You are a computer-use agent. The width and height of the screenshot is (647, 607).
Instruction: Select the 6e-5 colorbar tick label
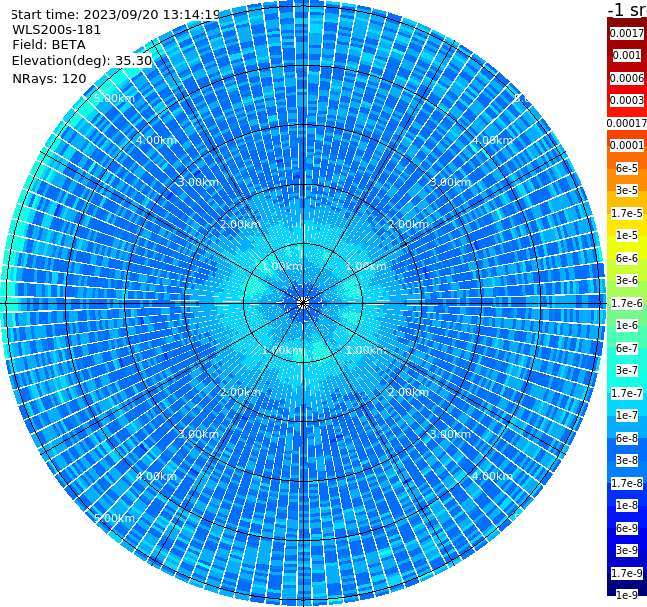[x=627, y=168]
